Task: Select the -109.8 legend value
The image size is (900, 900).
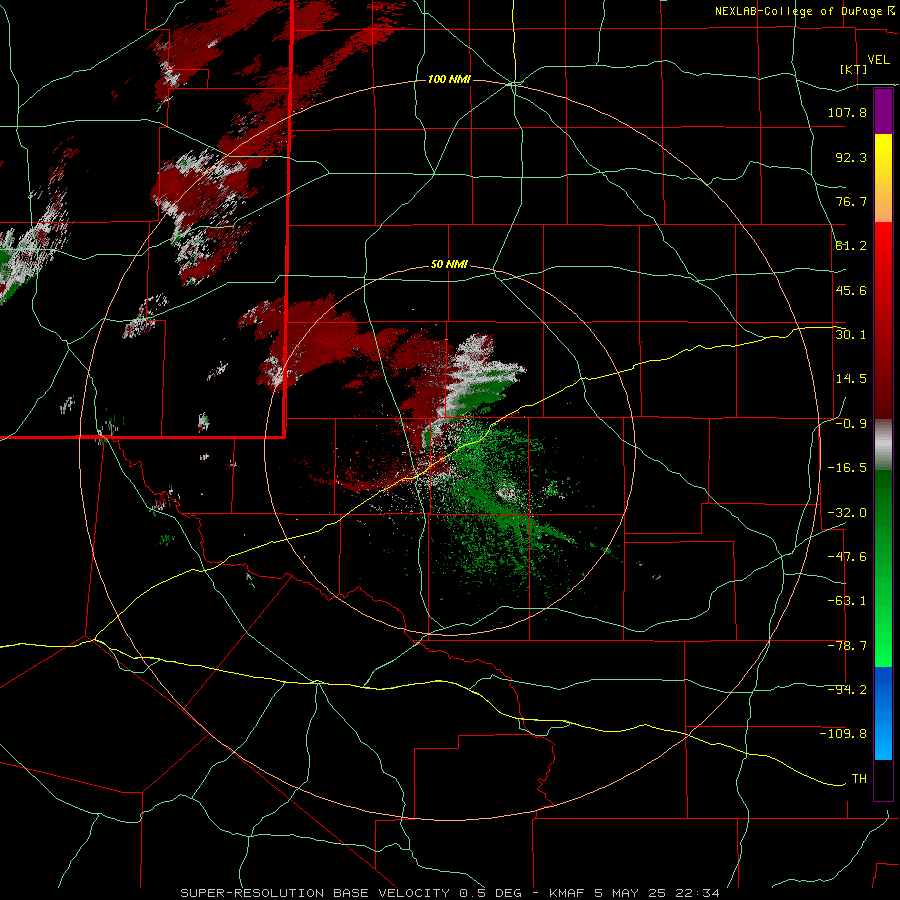Action: click(x=843, y=734)
